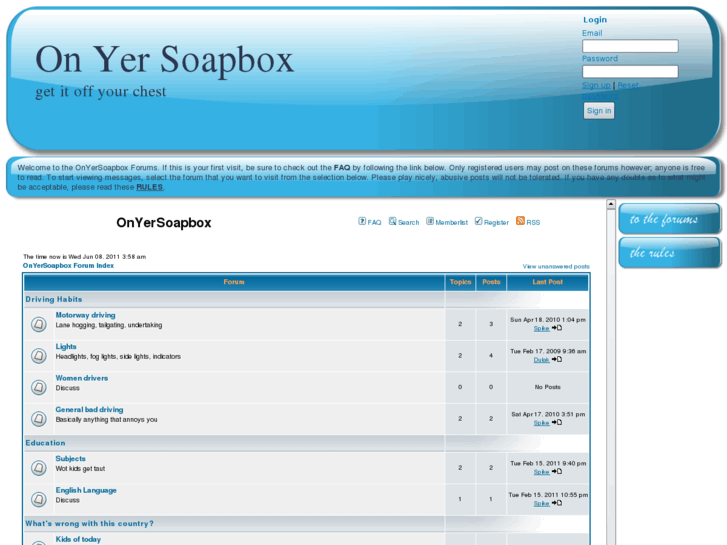Click the Lights forum folder icon
The height and width of the screenshot is (545, 727).
pos(39,356)
